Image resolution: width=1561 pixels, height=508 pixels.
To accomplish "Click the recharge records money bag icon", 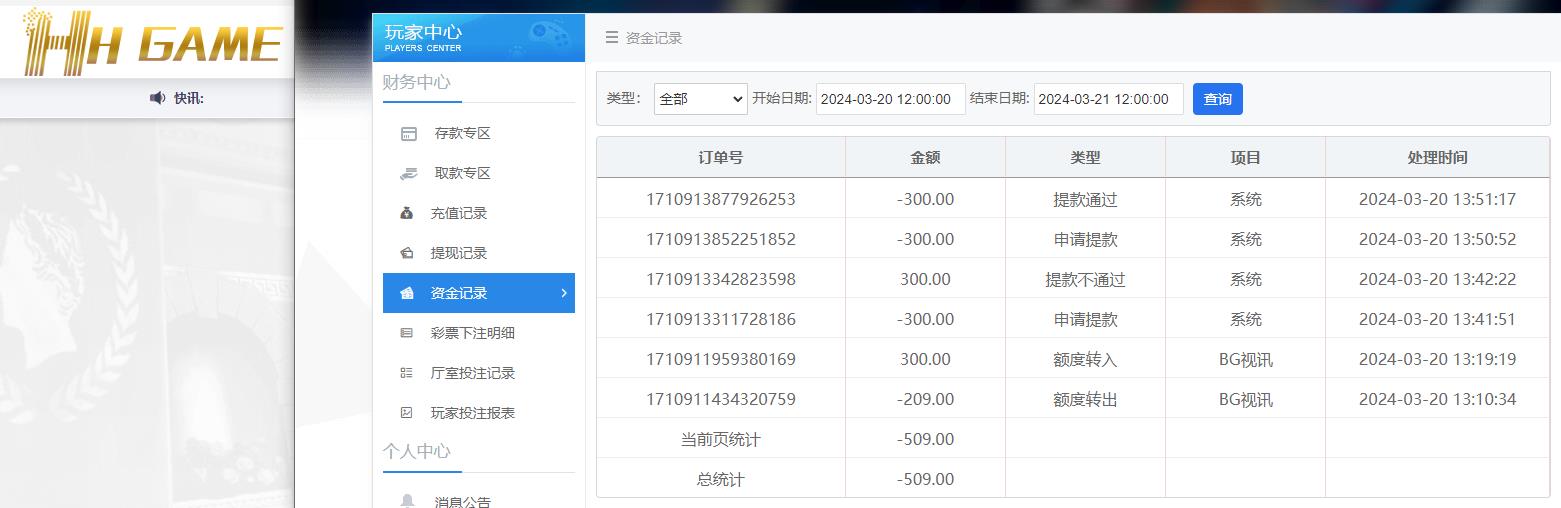I will [407, 213].
